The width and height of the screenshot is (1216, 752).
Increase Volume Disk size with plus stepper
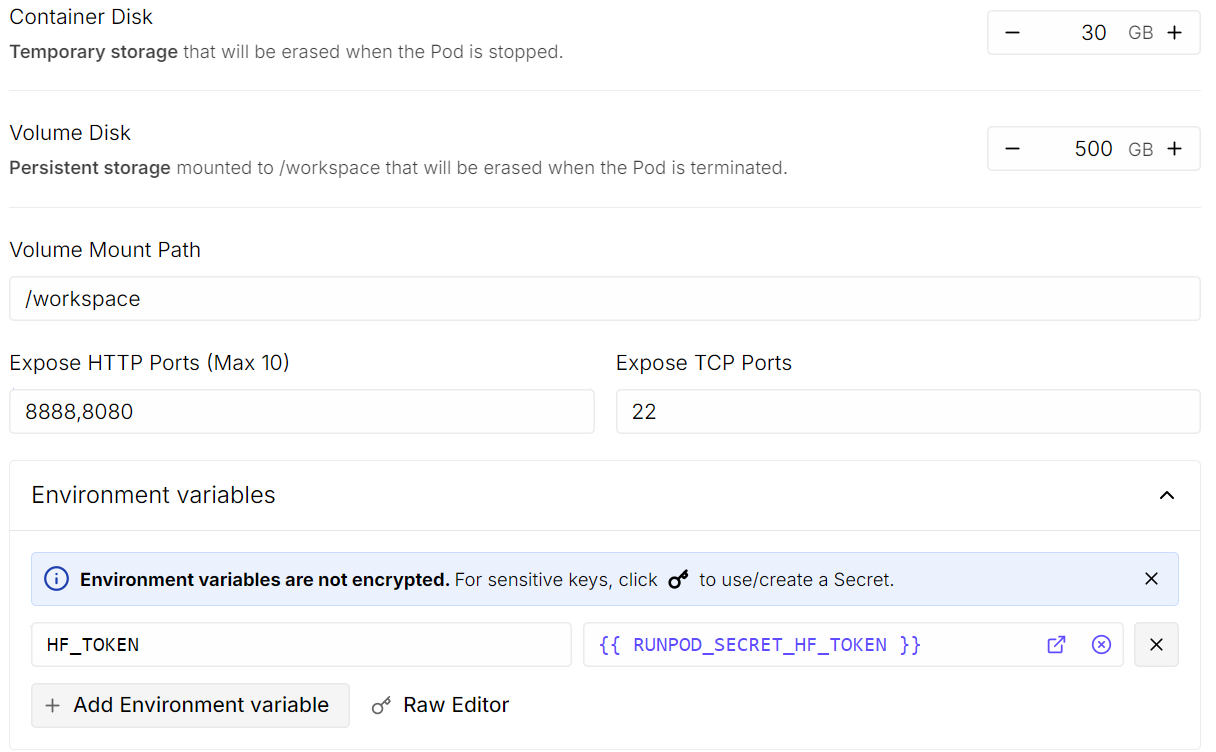tap(1174, 148)
